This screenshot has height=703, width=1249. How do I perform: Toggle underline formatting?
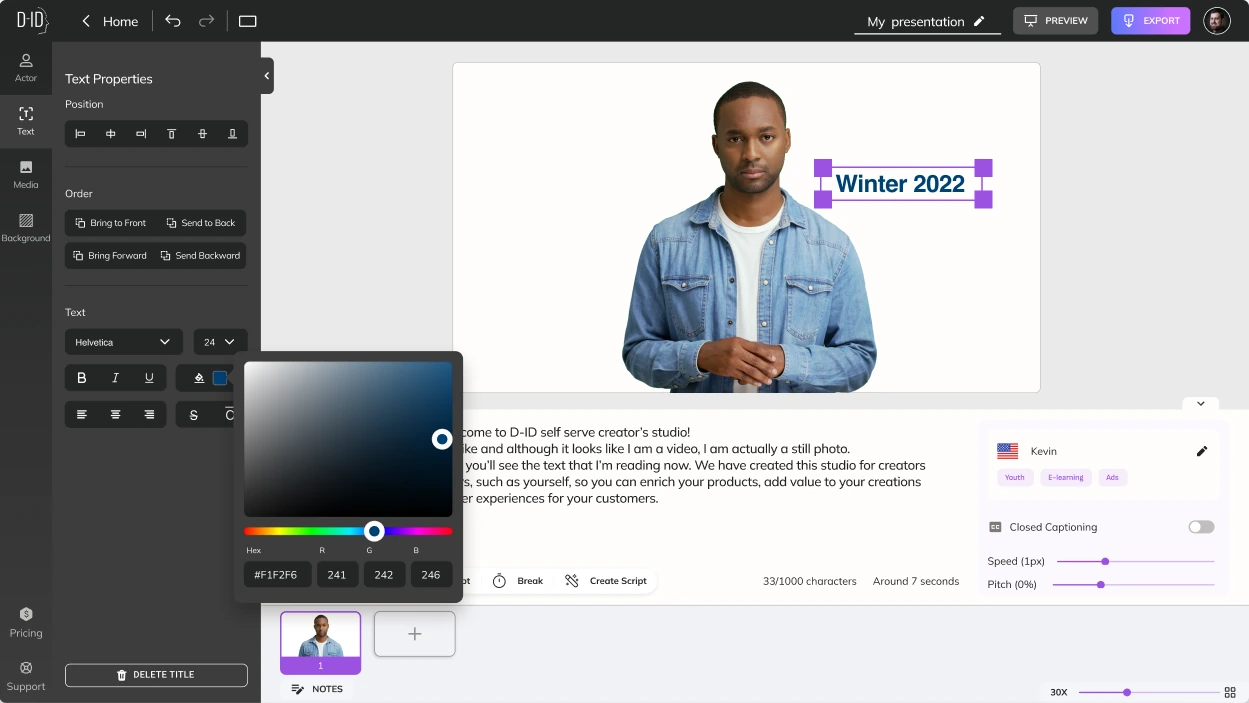click(x=149, y=378)
